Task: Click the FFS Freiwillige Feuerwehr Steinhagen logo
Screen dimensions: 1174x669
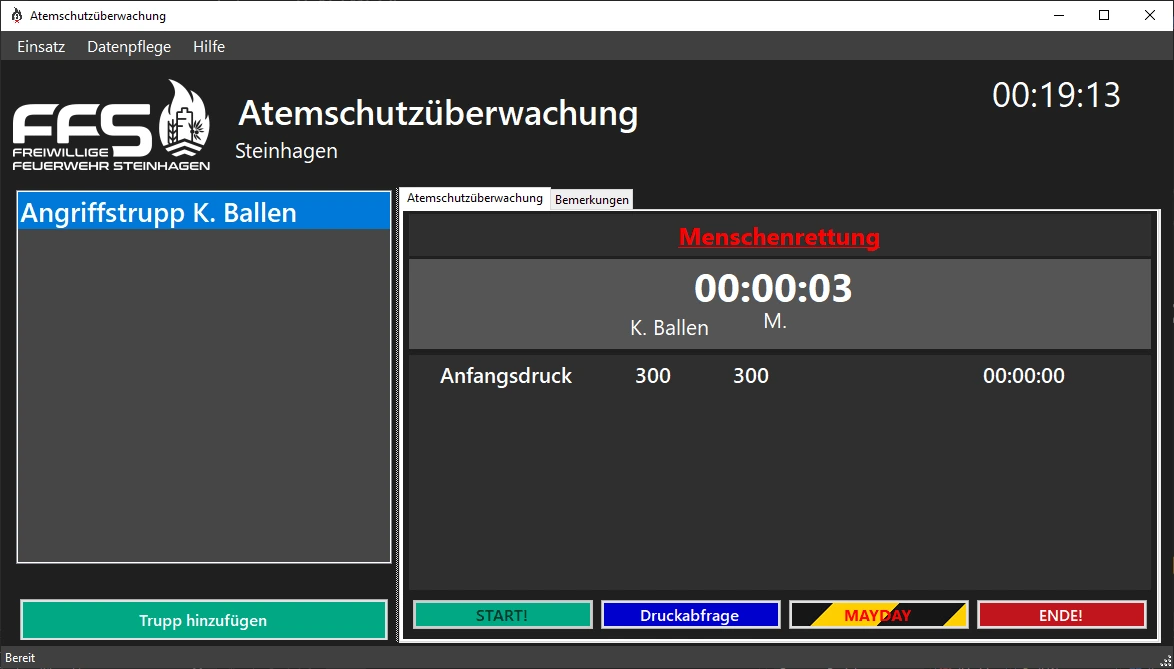Action: coord(110,124)
